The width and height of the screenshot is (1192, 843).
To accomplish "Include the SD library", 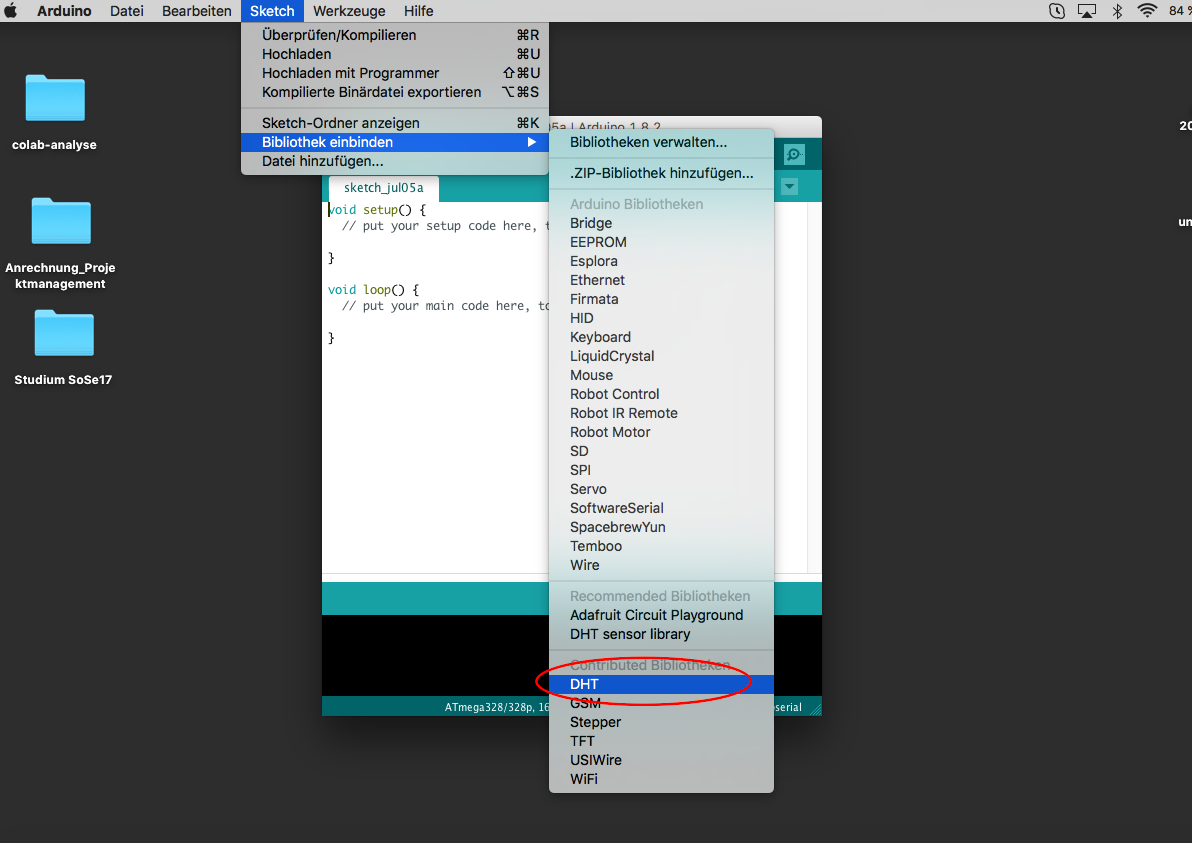I will (661, 452).
